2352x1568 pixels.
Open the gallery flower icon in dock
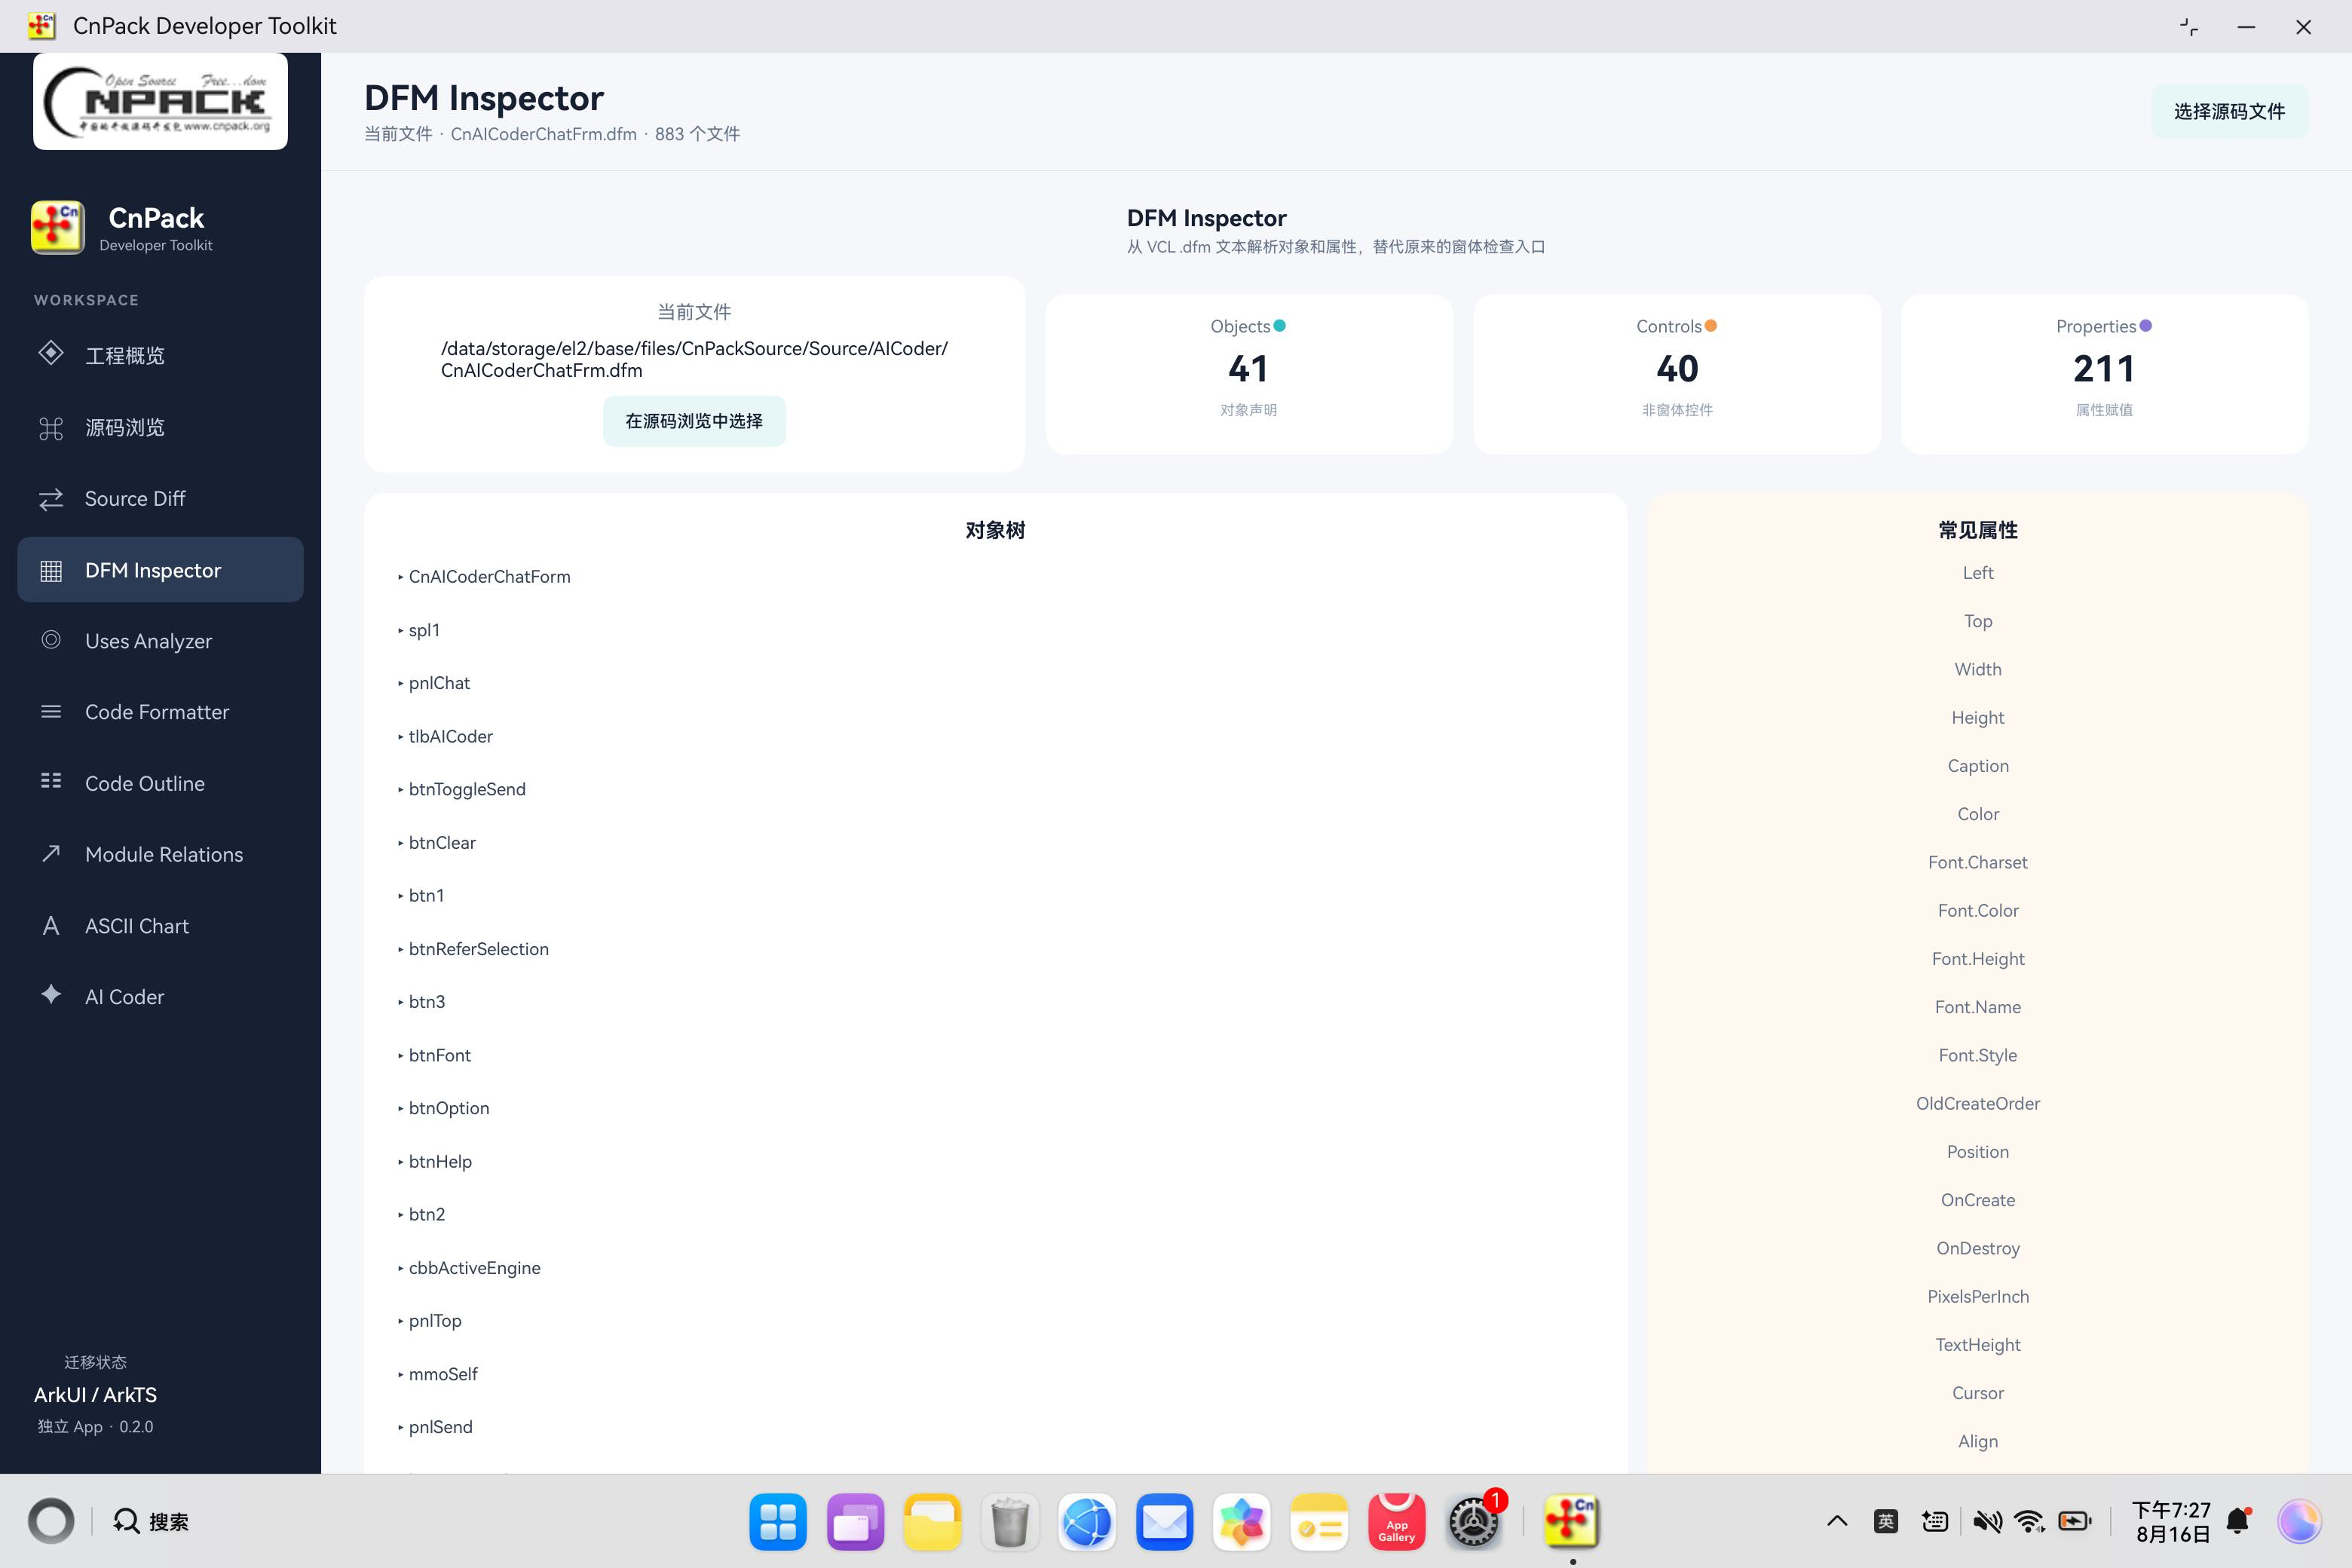[x=1242, y=1522]
